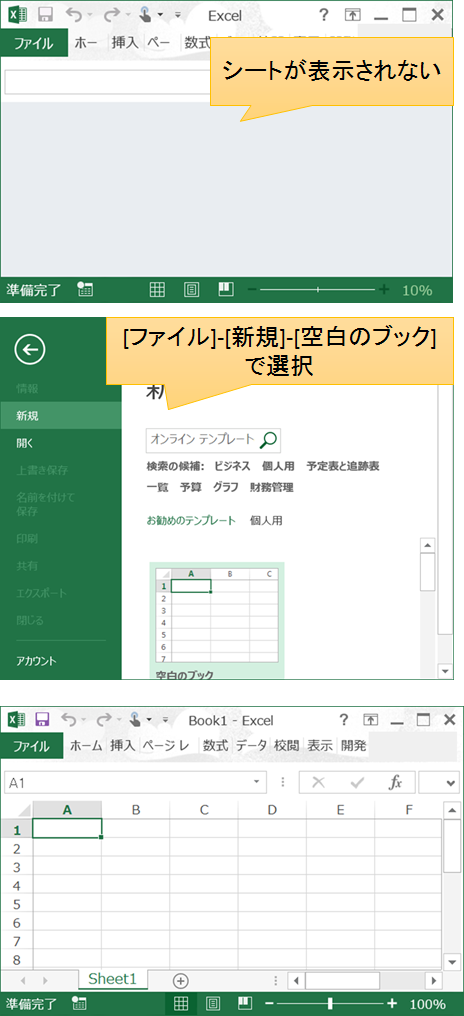The width and height of the screenshot is (464, 1016).
Task: Select 新規 in the backstage sidebar
Action: tap(61, 416)
